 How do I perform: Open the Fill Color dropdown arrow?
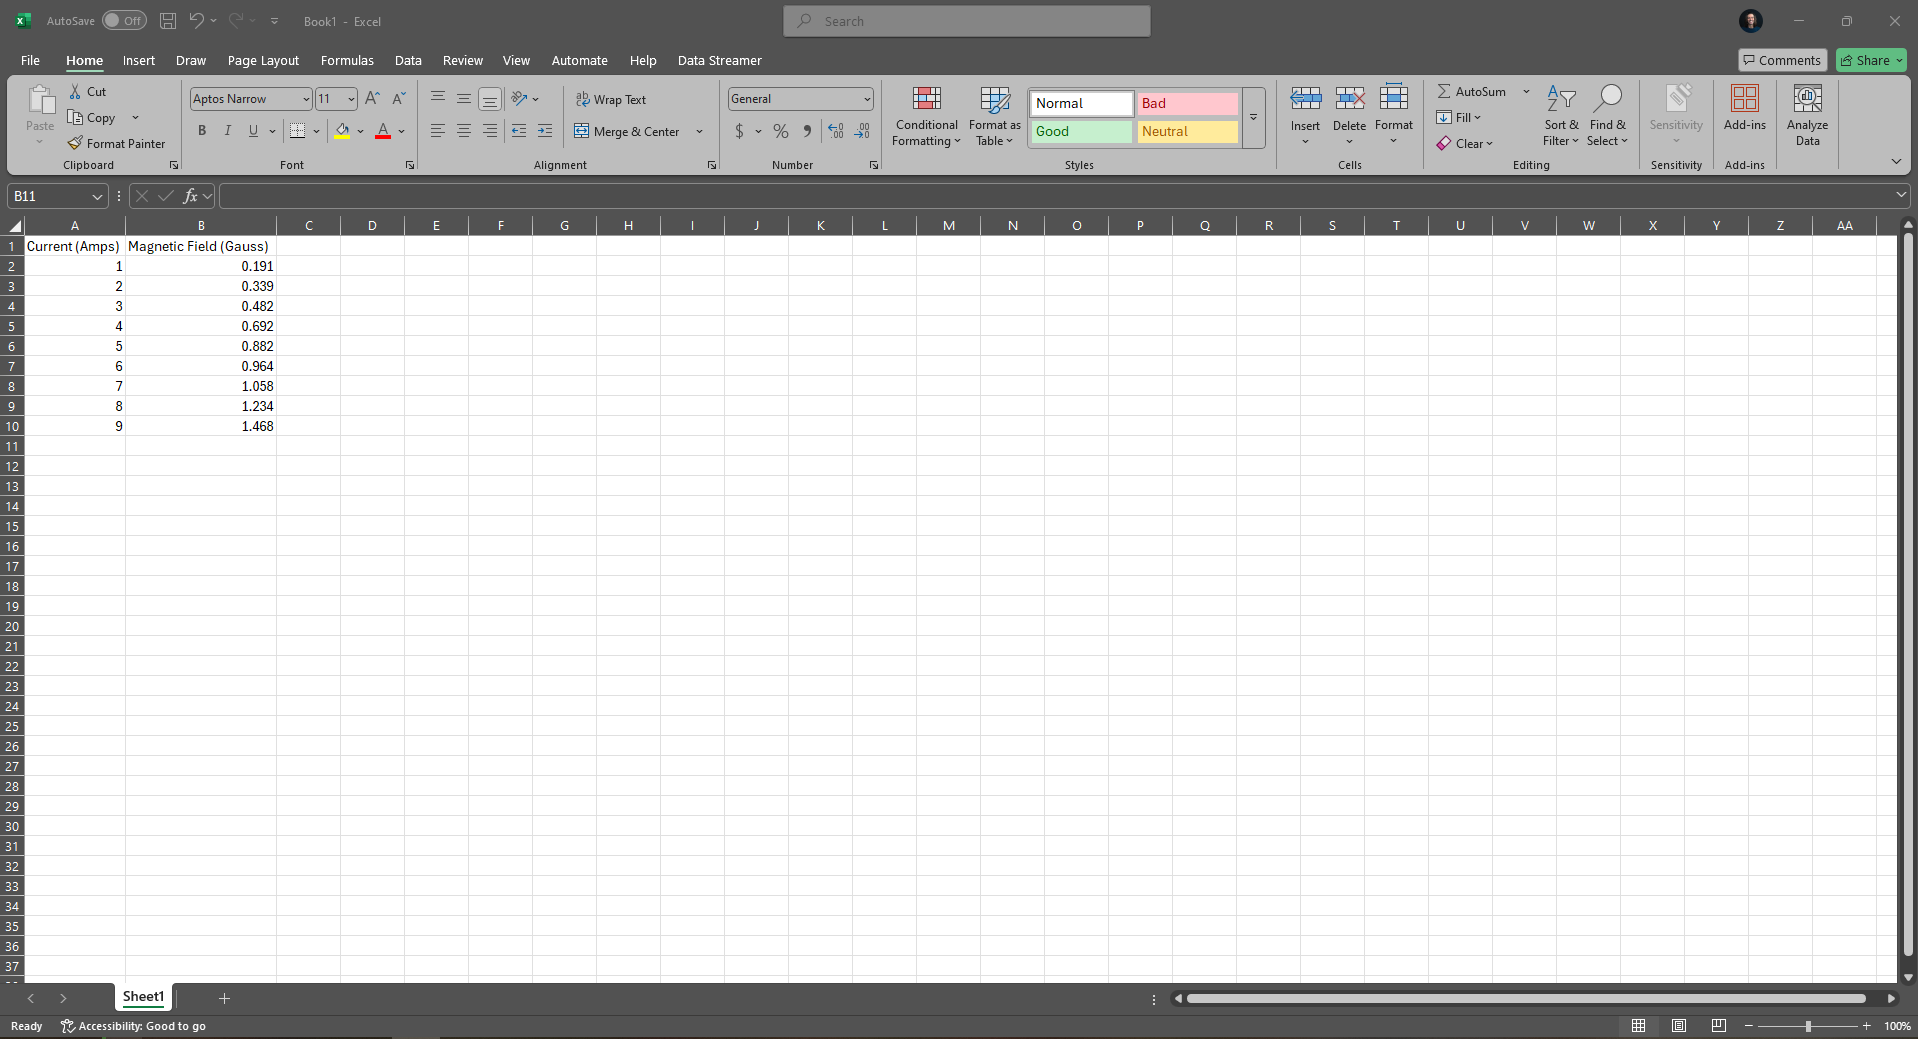[x=361, y=131]
